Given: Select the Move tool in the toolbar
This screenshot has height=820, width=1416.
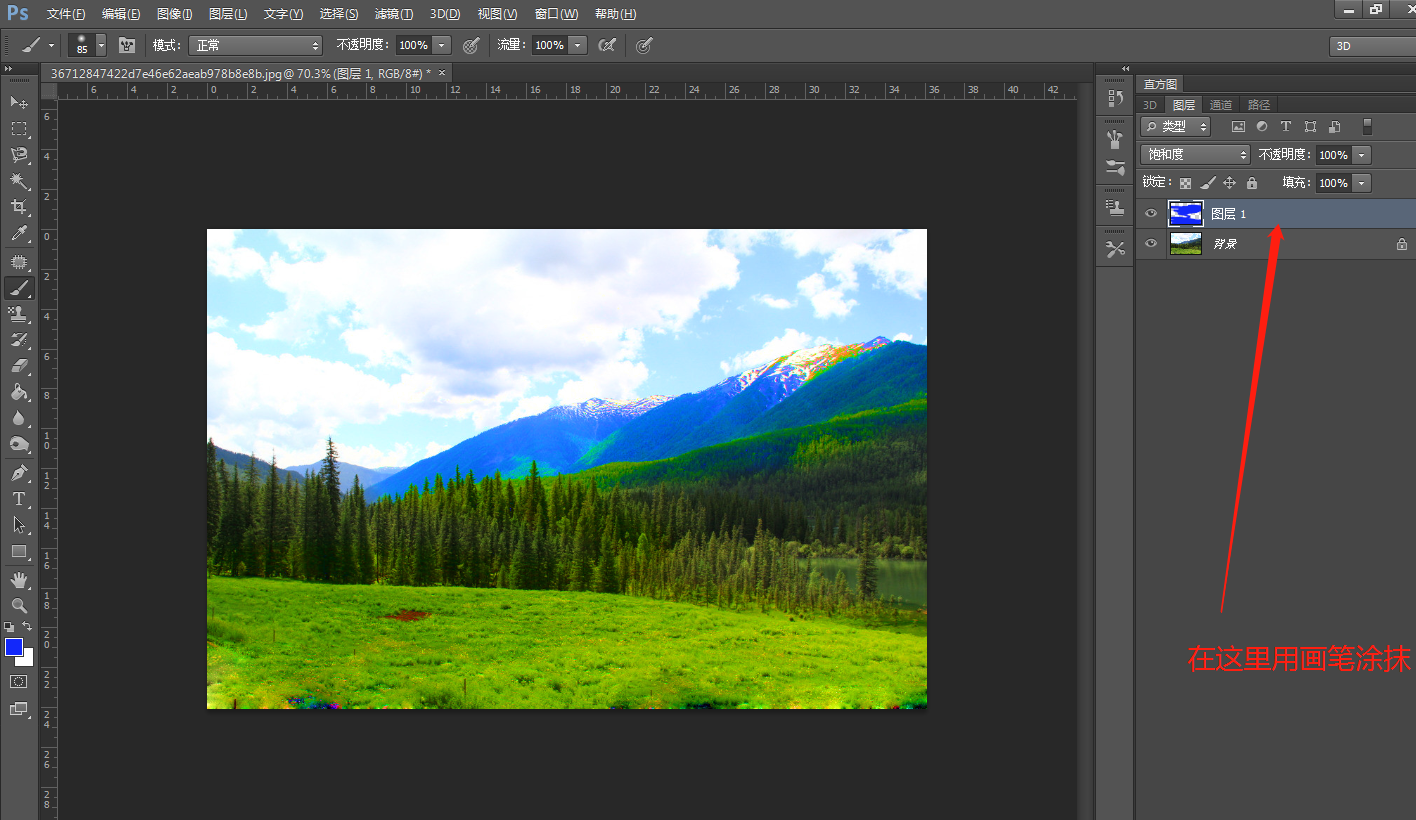Looking at the screenshot, I should [19, 102].
